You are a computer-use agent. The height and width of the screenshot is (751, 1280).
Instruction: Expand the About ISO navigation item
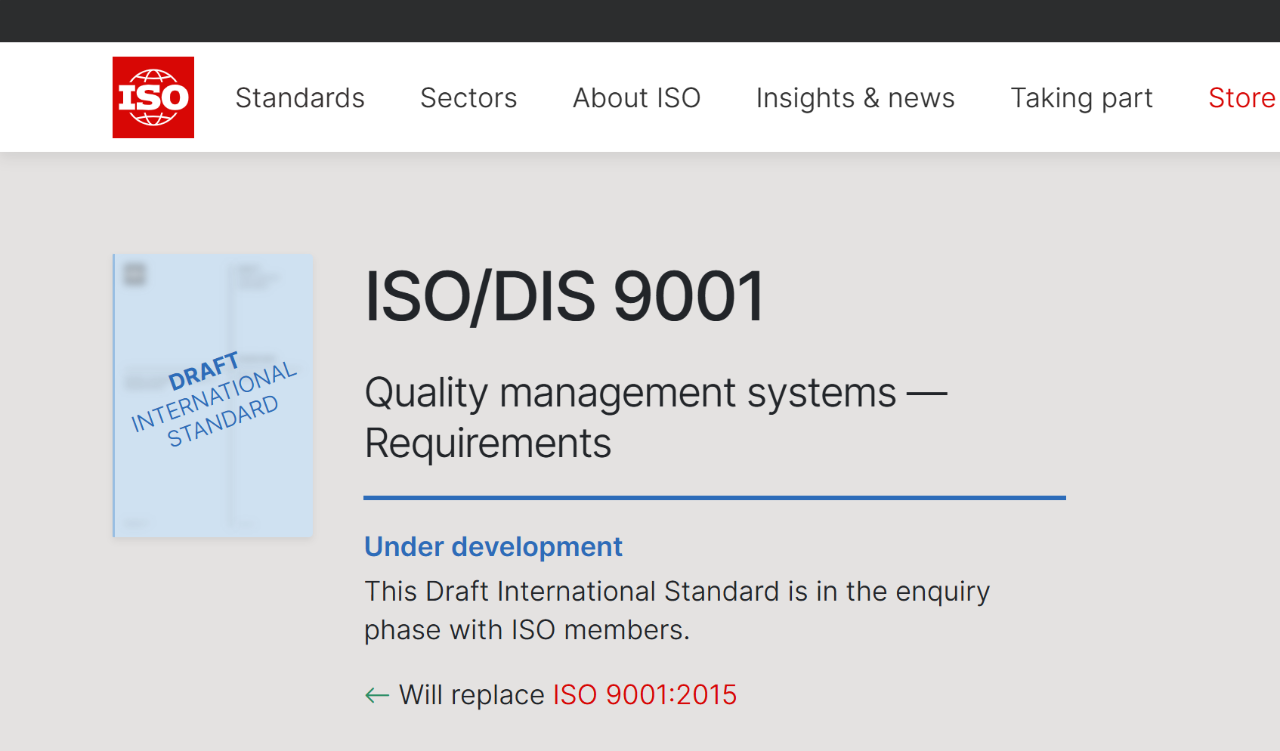tap(636, 98)
